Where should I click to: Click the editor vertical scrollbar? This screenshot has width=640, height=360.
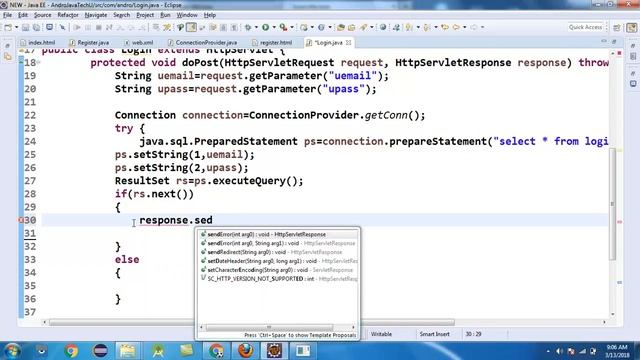pyautogui.click(x=613, y=203)
